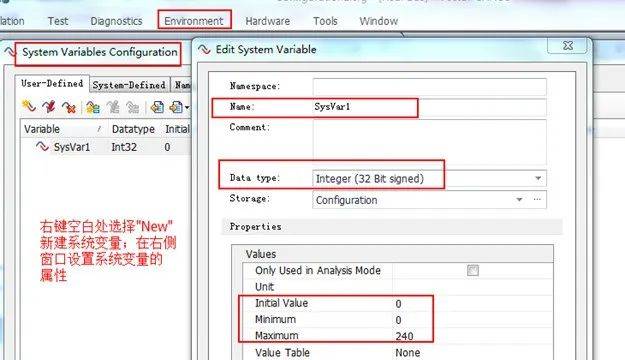Click the Initial column header
The width and height of the screenshot is (625, 360).
[x=177, y=129]
